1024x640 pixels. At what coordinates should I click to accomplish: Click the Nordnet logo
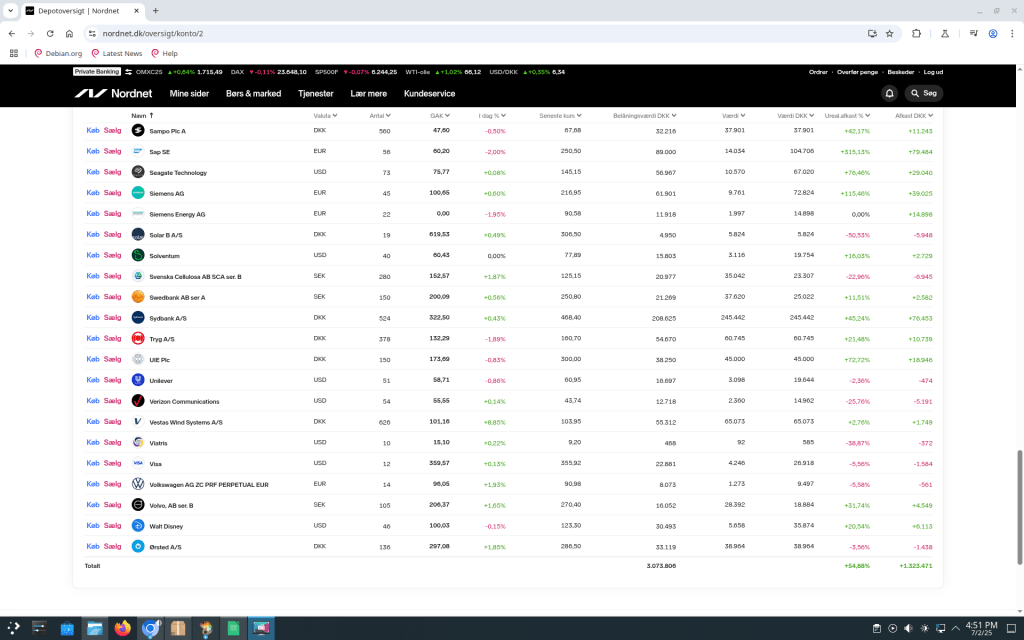[115, 93]
